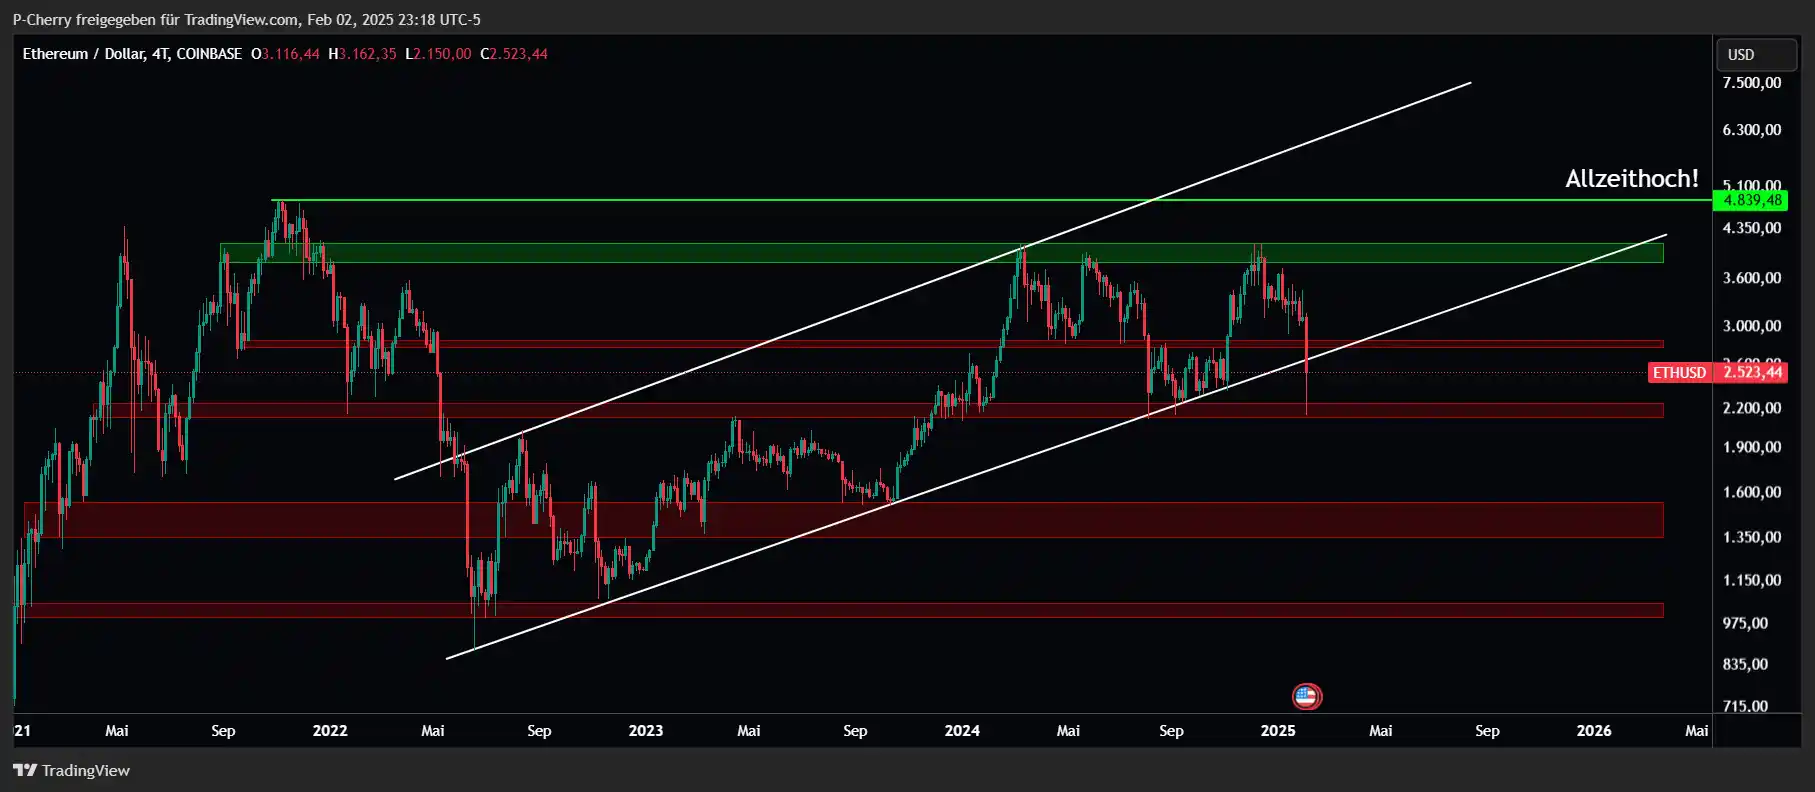Select the Allzeithoch! text annotation

(1631, 178)
